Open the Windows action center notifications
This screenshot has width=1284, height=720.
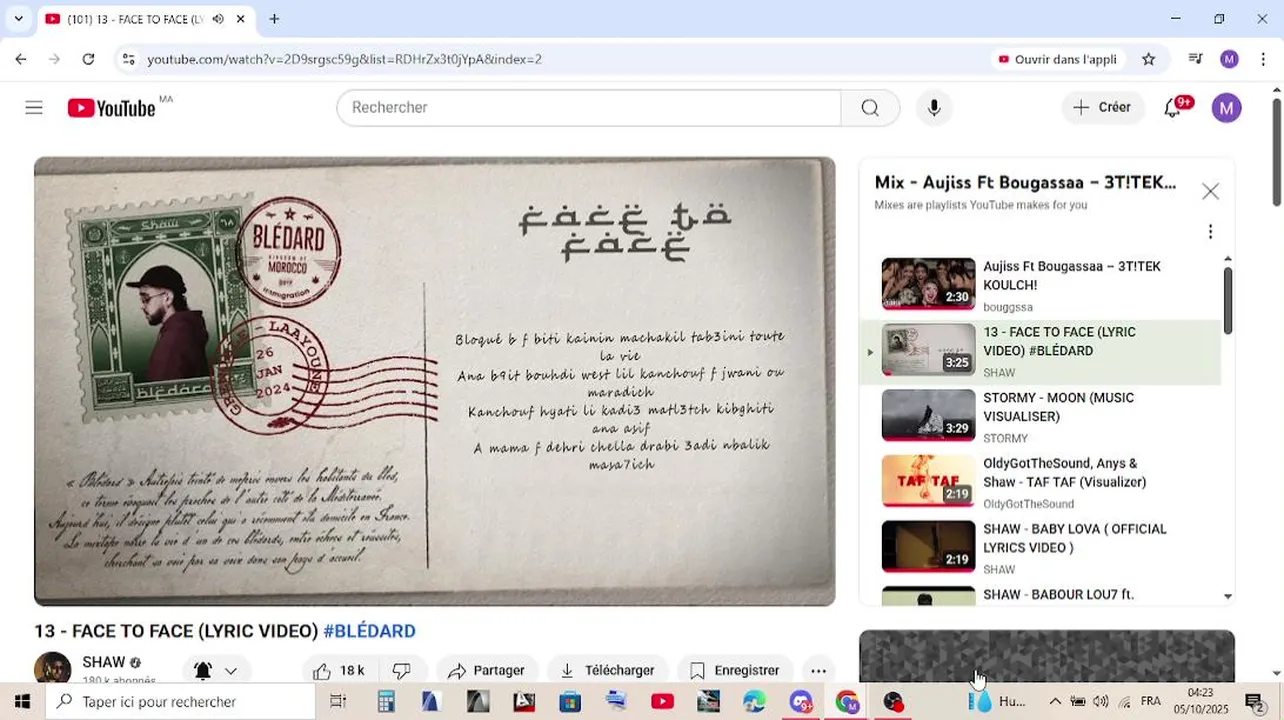[x=1254, y=701]
